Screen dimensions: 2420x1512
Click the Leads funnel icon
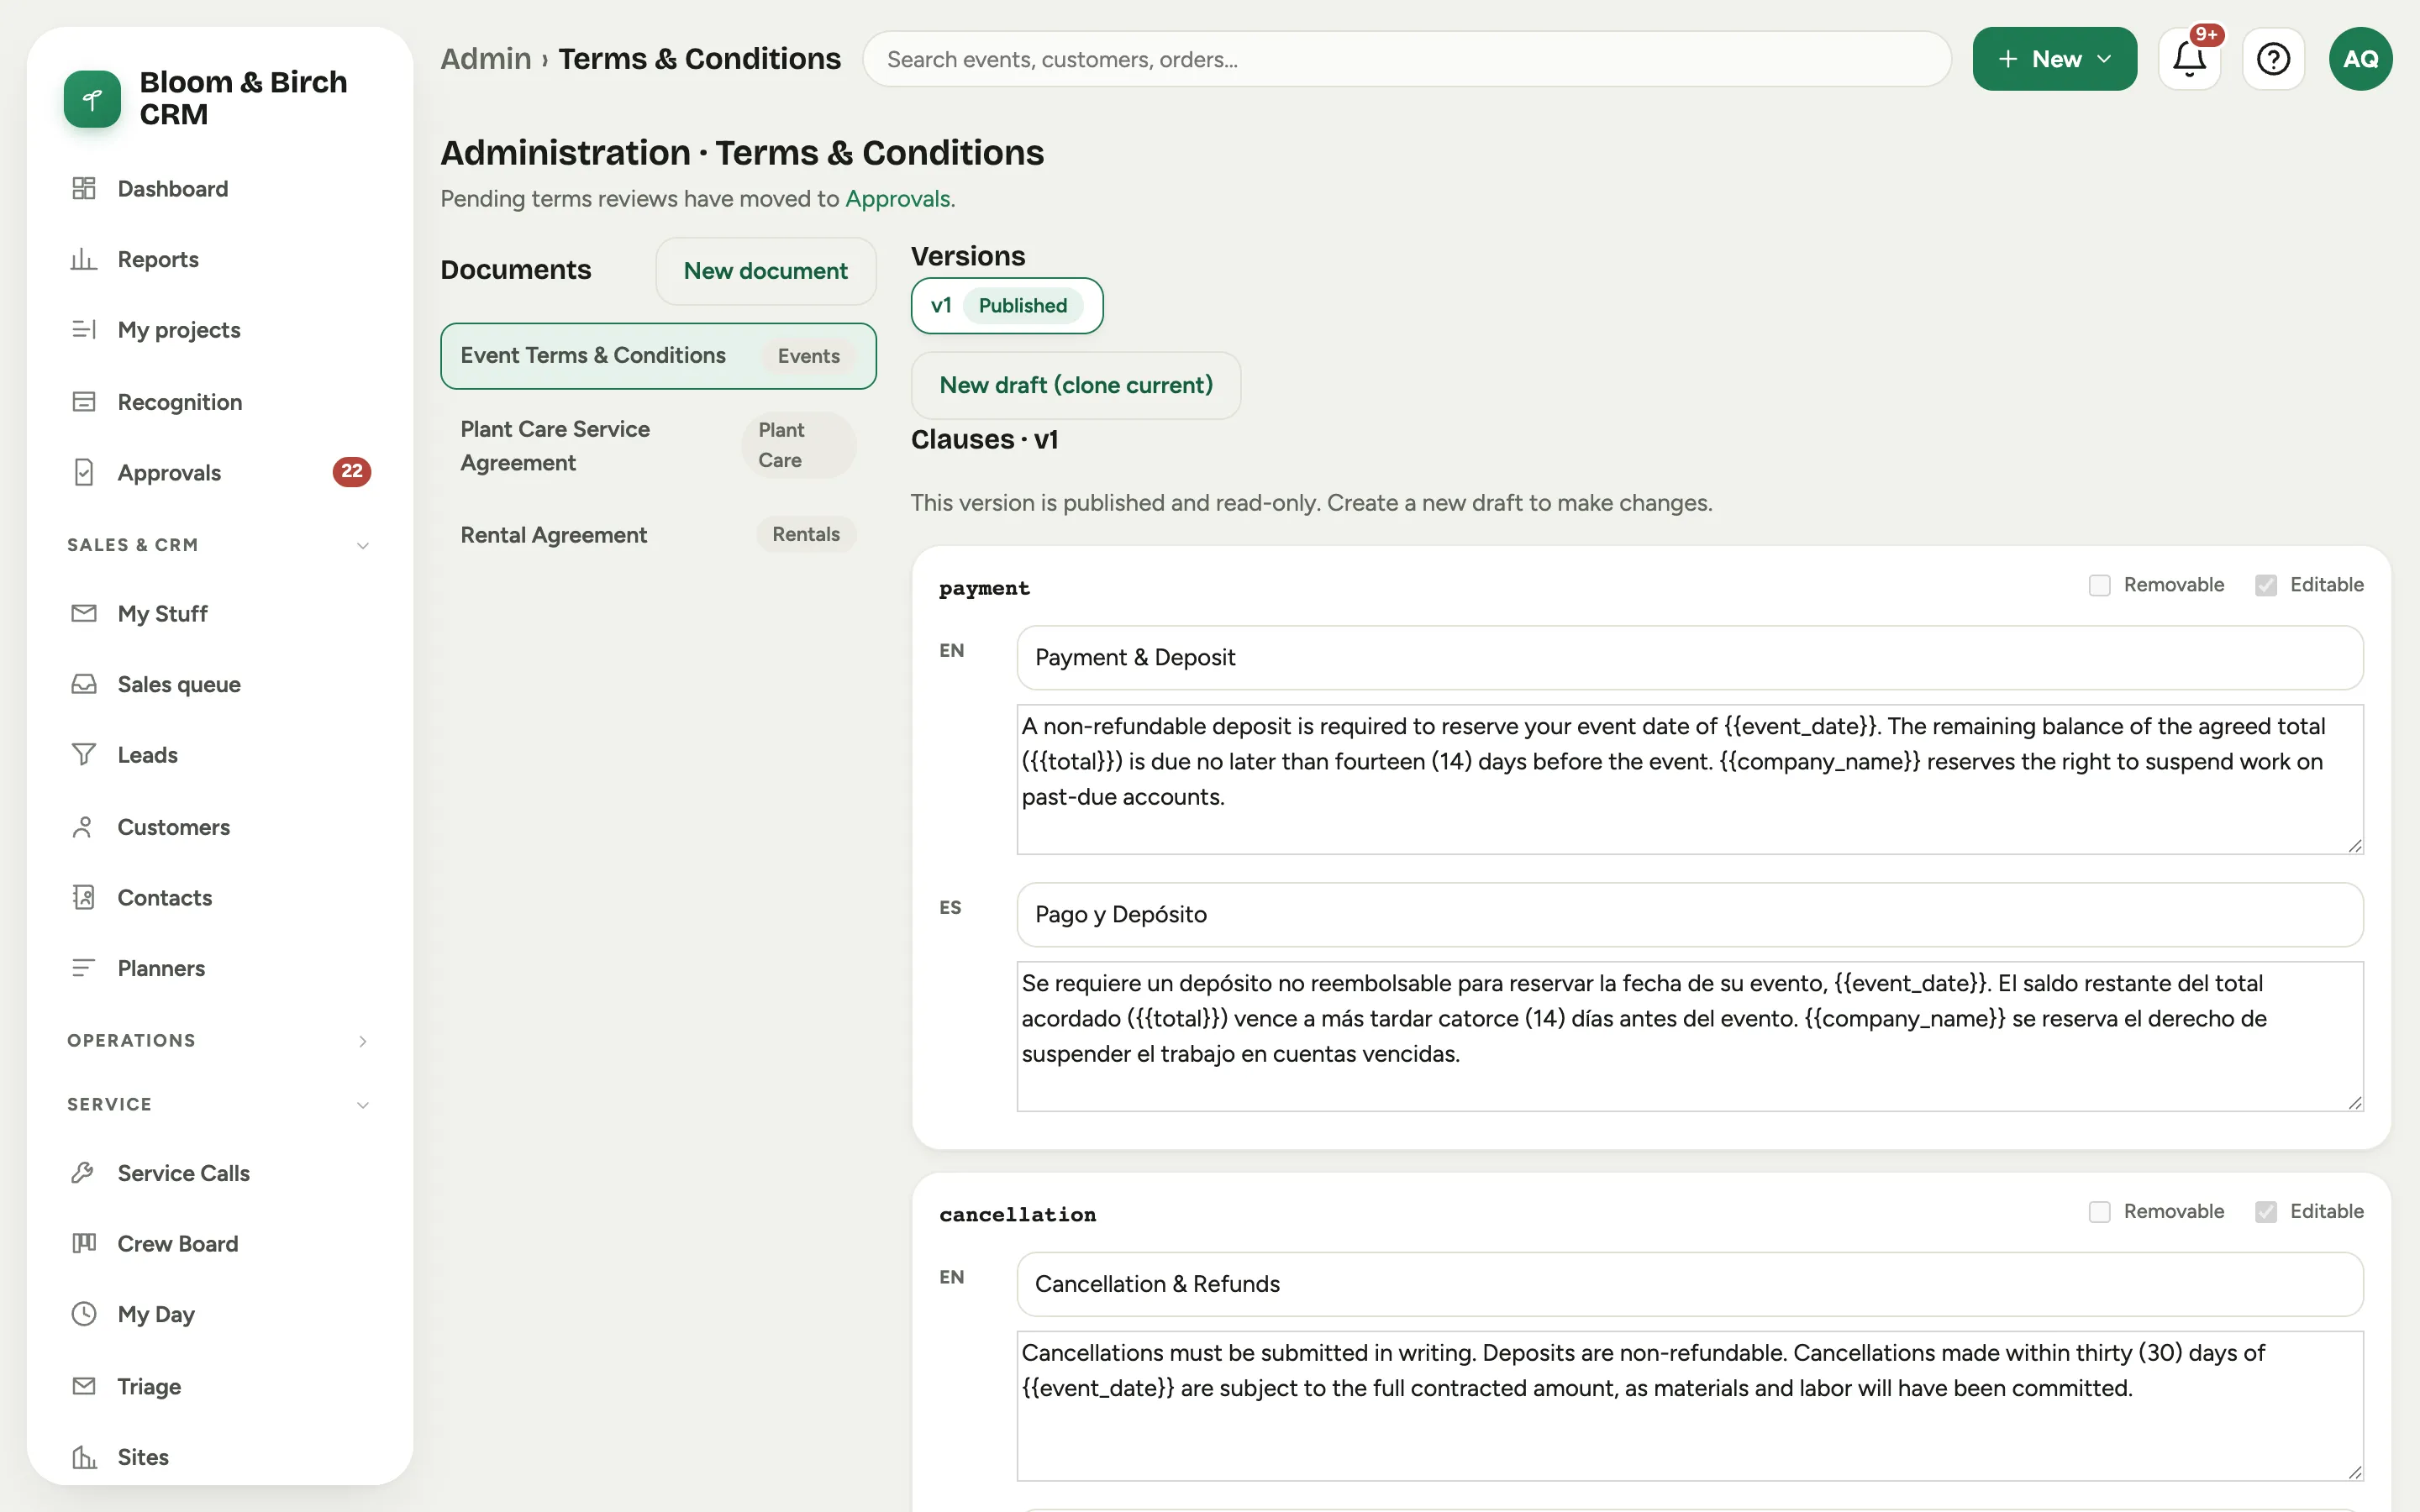pos(84,755)
